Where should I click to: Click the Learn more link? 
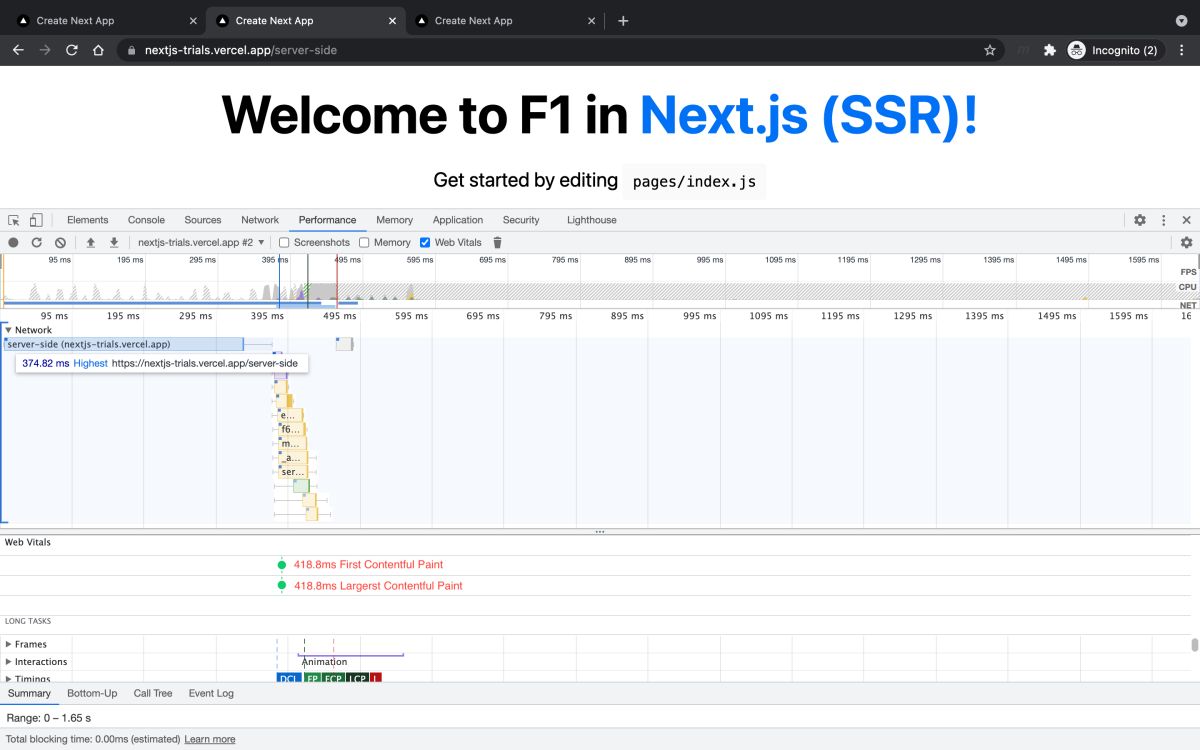[210, 739]
